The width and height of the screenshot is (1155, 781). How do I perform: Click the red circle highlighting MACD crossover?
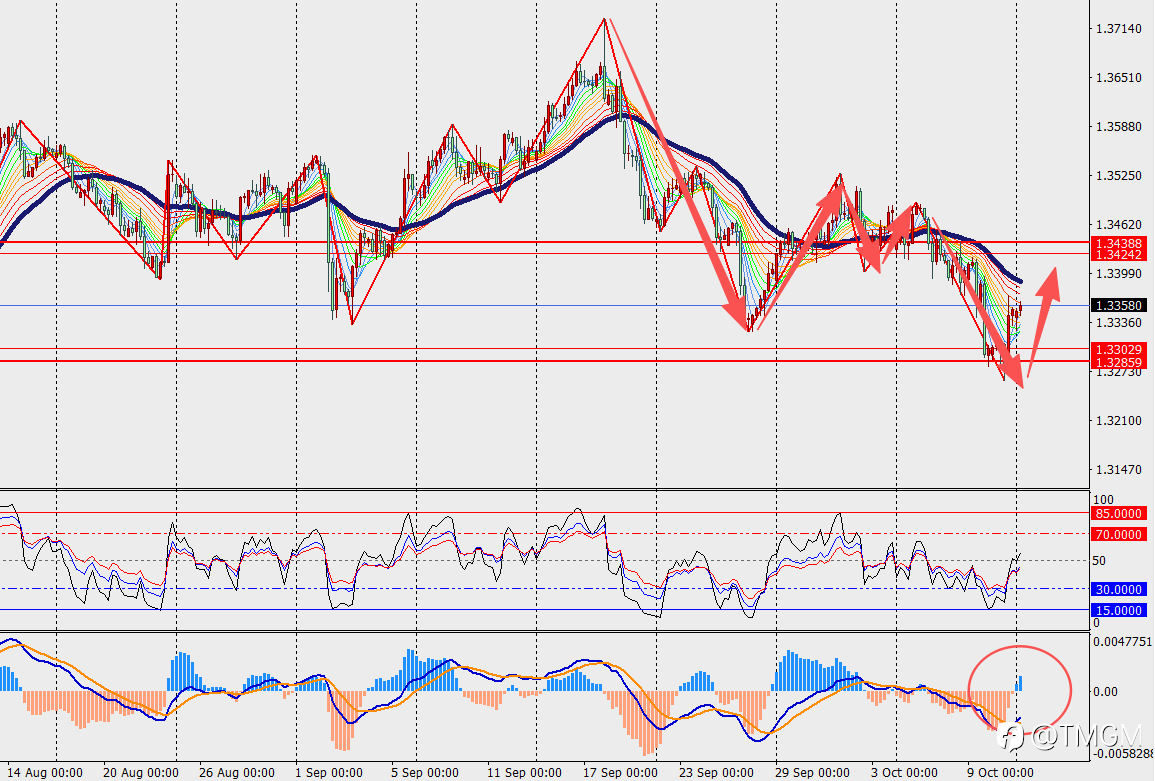[x=1019, y=688]
